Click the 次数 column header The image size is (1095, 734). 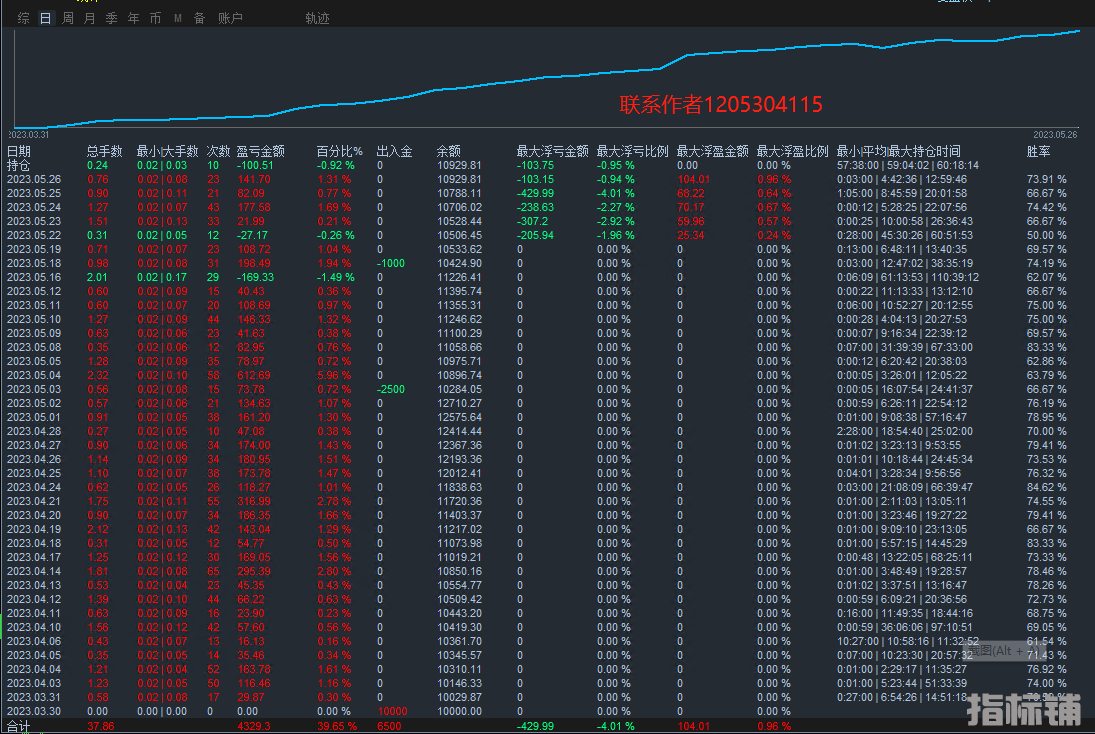click(218, 151)
